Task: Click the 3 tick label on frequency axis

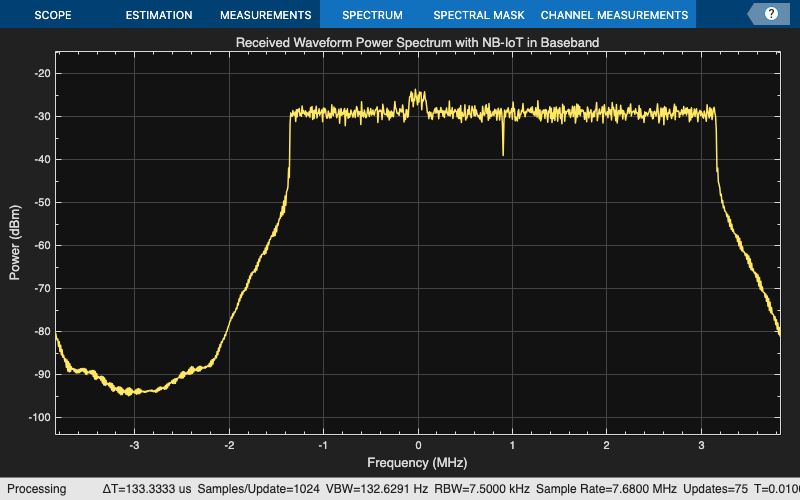Action: point(701,445)
